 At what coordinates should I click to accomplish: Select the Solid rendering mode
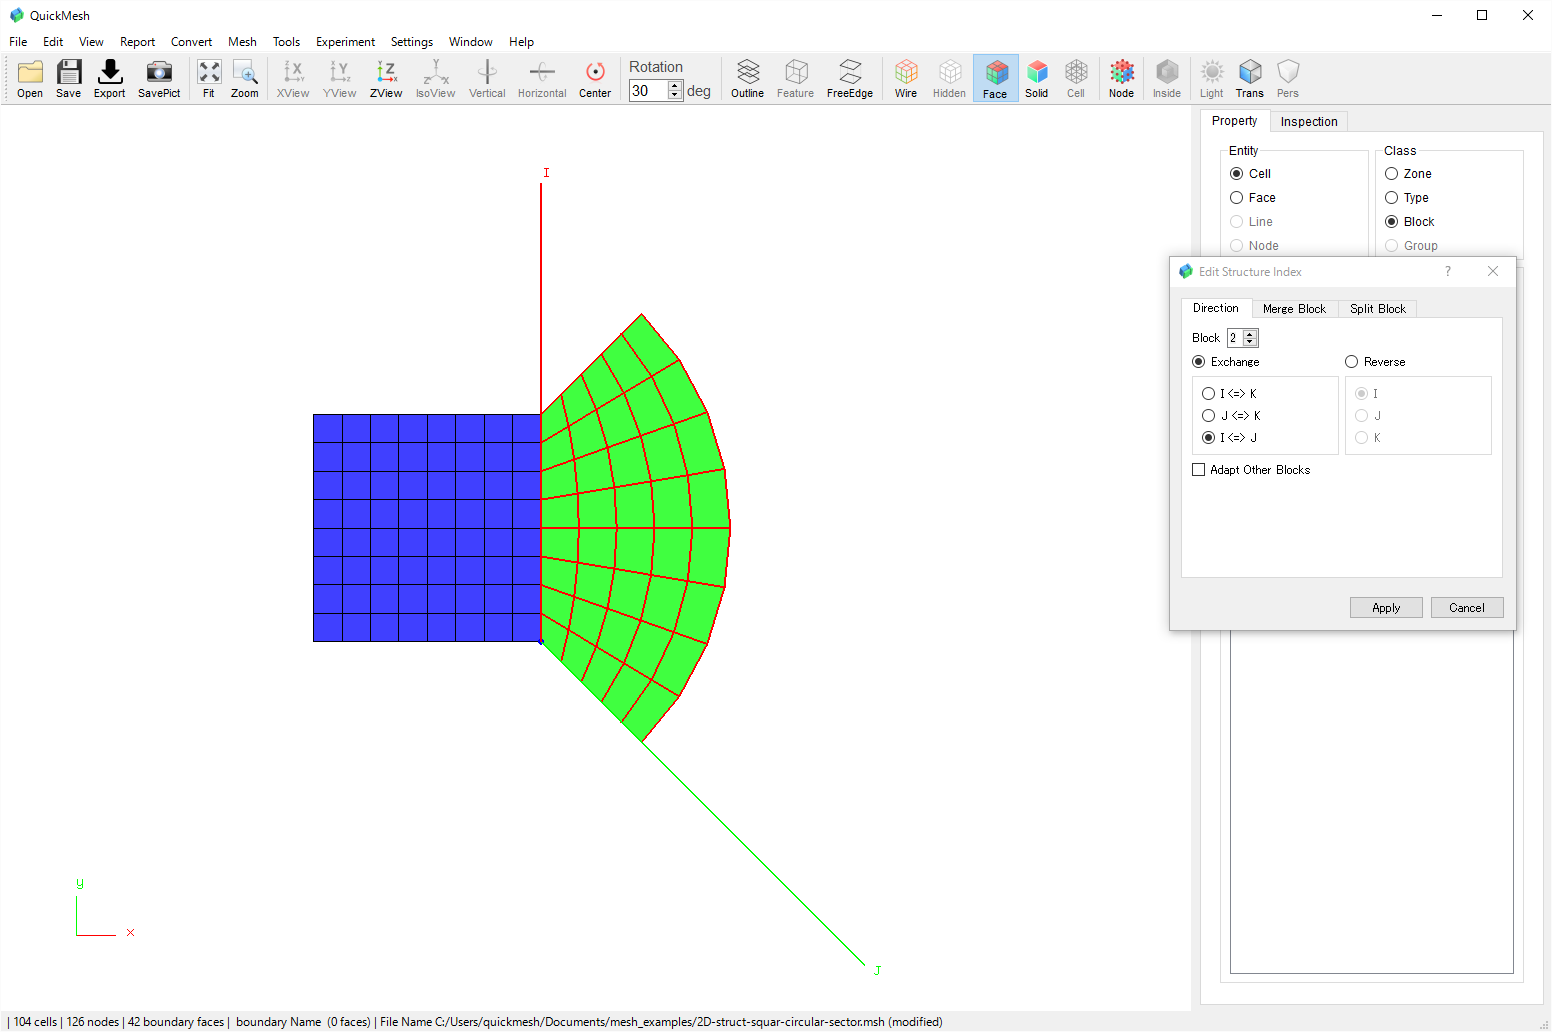pos(1037,78)
